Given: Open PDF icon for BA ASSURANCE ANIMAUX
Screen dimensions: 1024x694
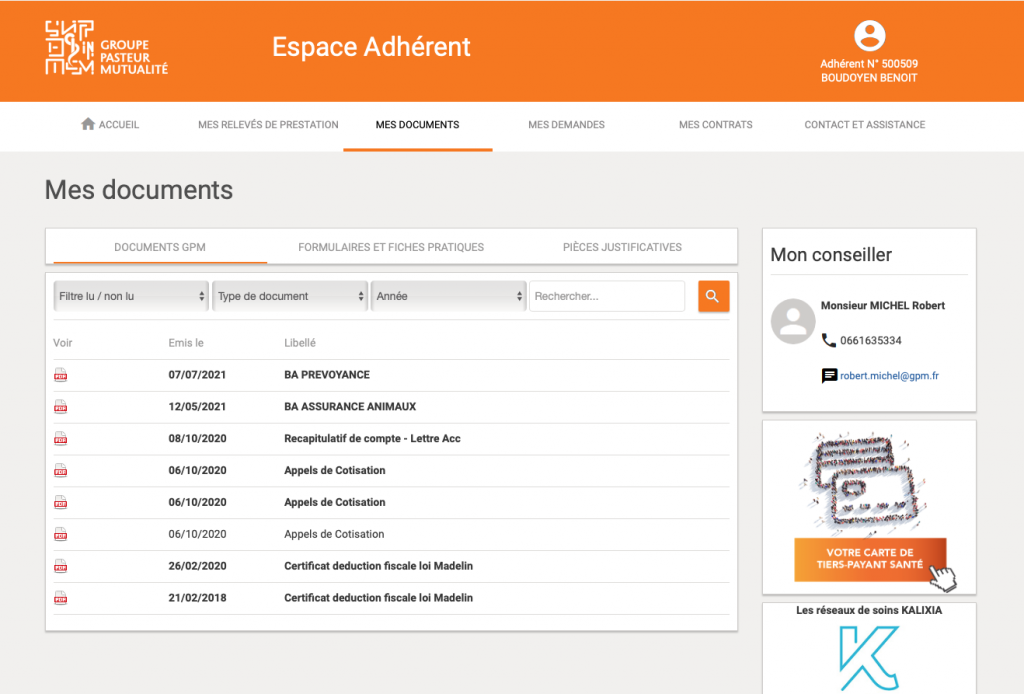Looking at the screenshot, I should (60, 407).
